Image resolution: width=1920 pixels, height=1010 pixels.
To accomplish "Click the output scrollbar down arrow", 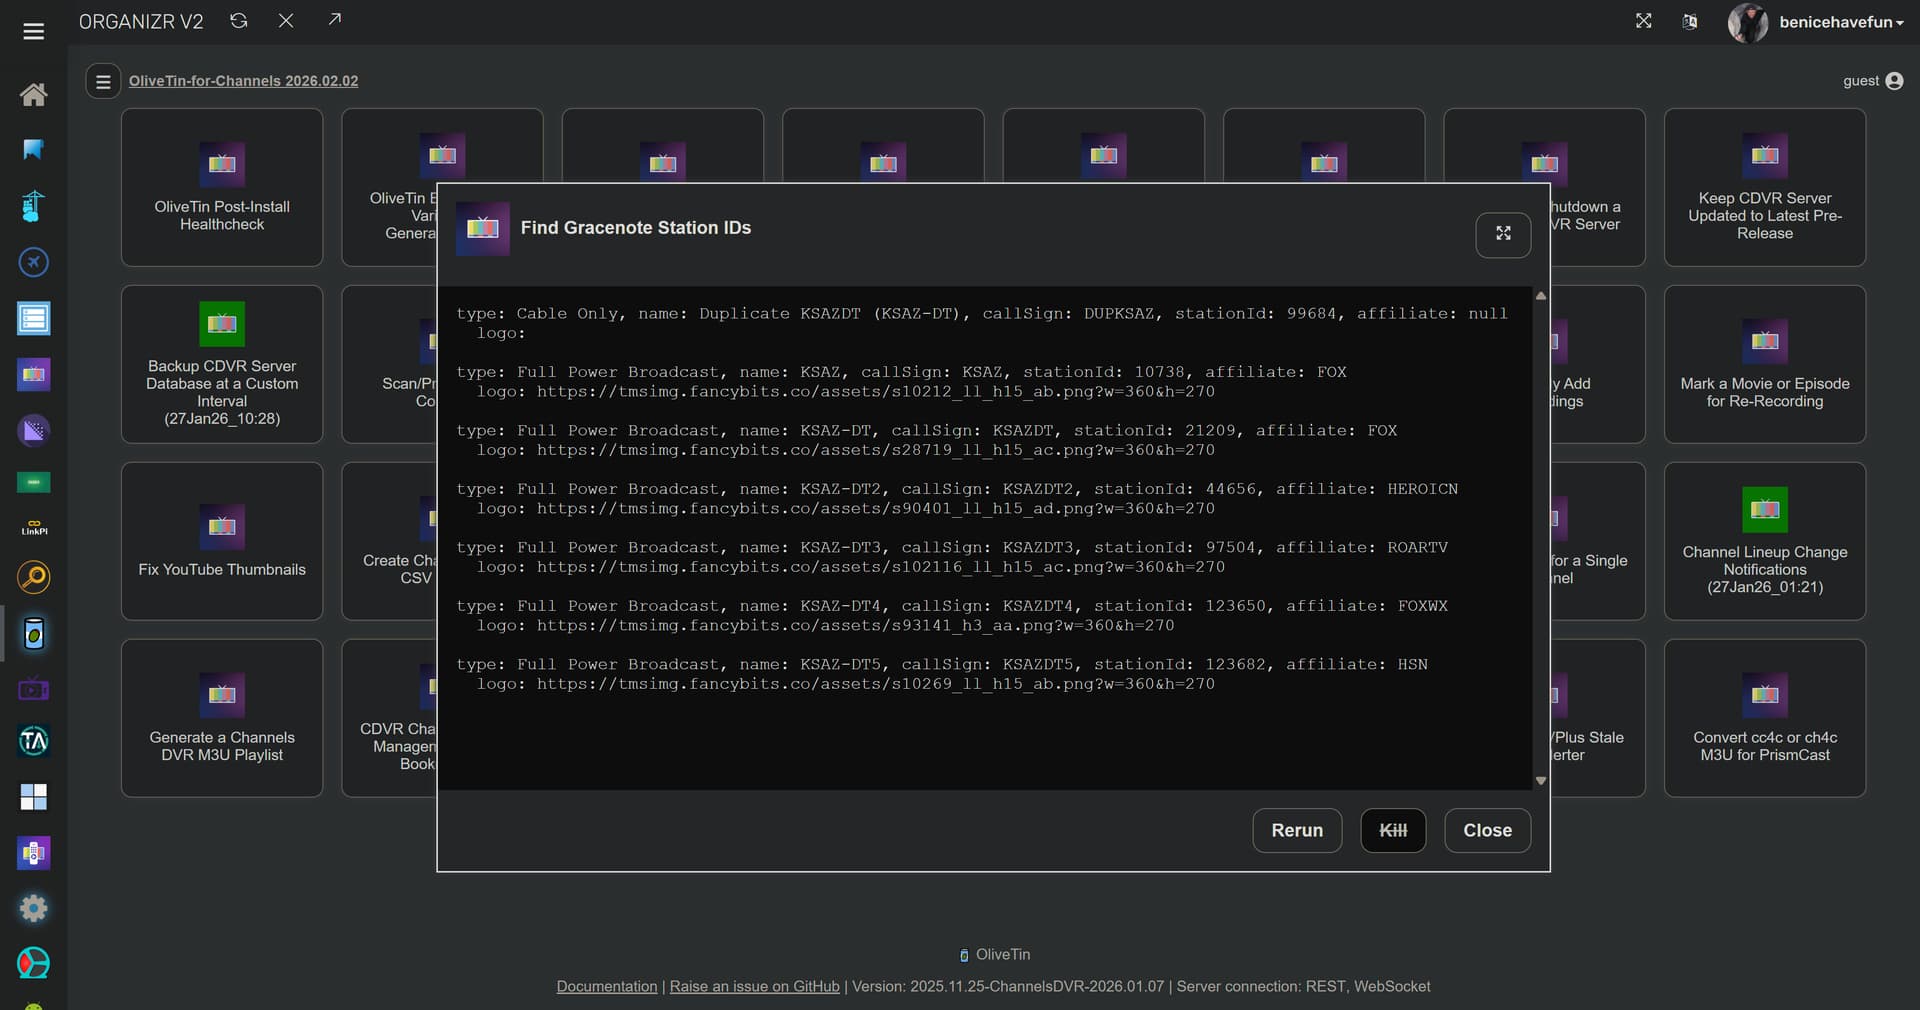I will pyautogui.click(x=1540, y=781).
